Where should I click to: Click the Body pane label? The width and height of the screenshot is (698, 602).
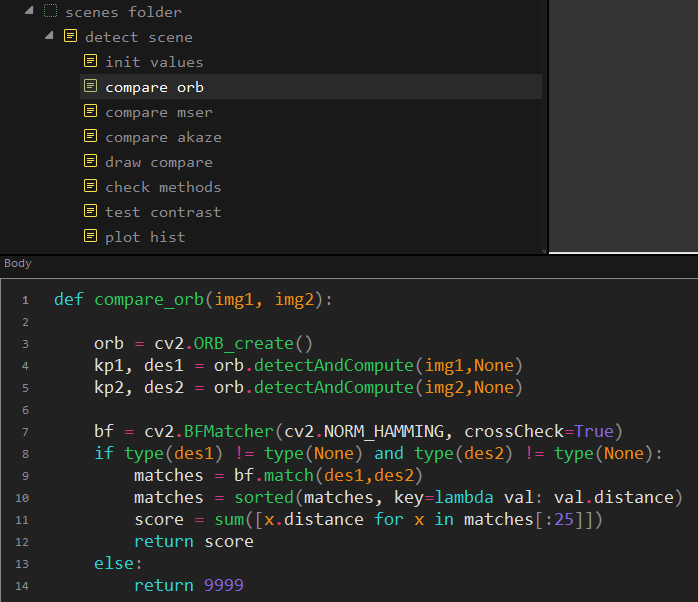(18, 263)
